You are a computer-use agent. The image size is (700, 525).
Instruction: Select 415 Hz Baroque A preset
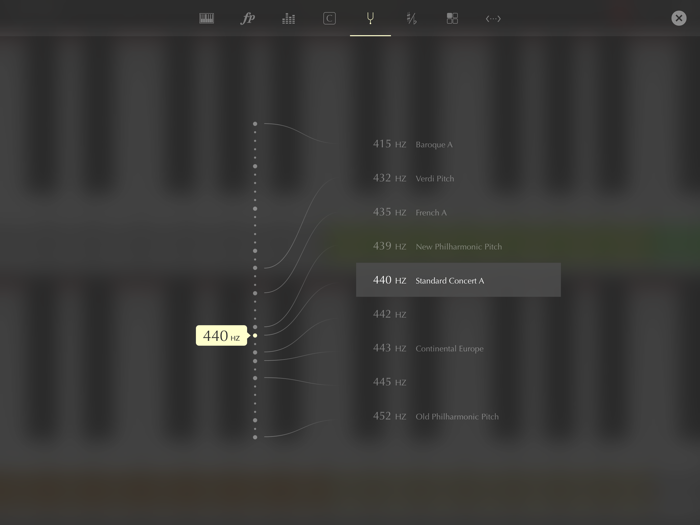(x=458, y=144)
